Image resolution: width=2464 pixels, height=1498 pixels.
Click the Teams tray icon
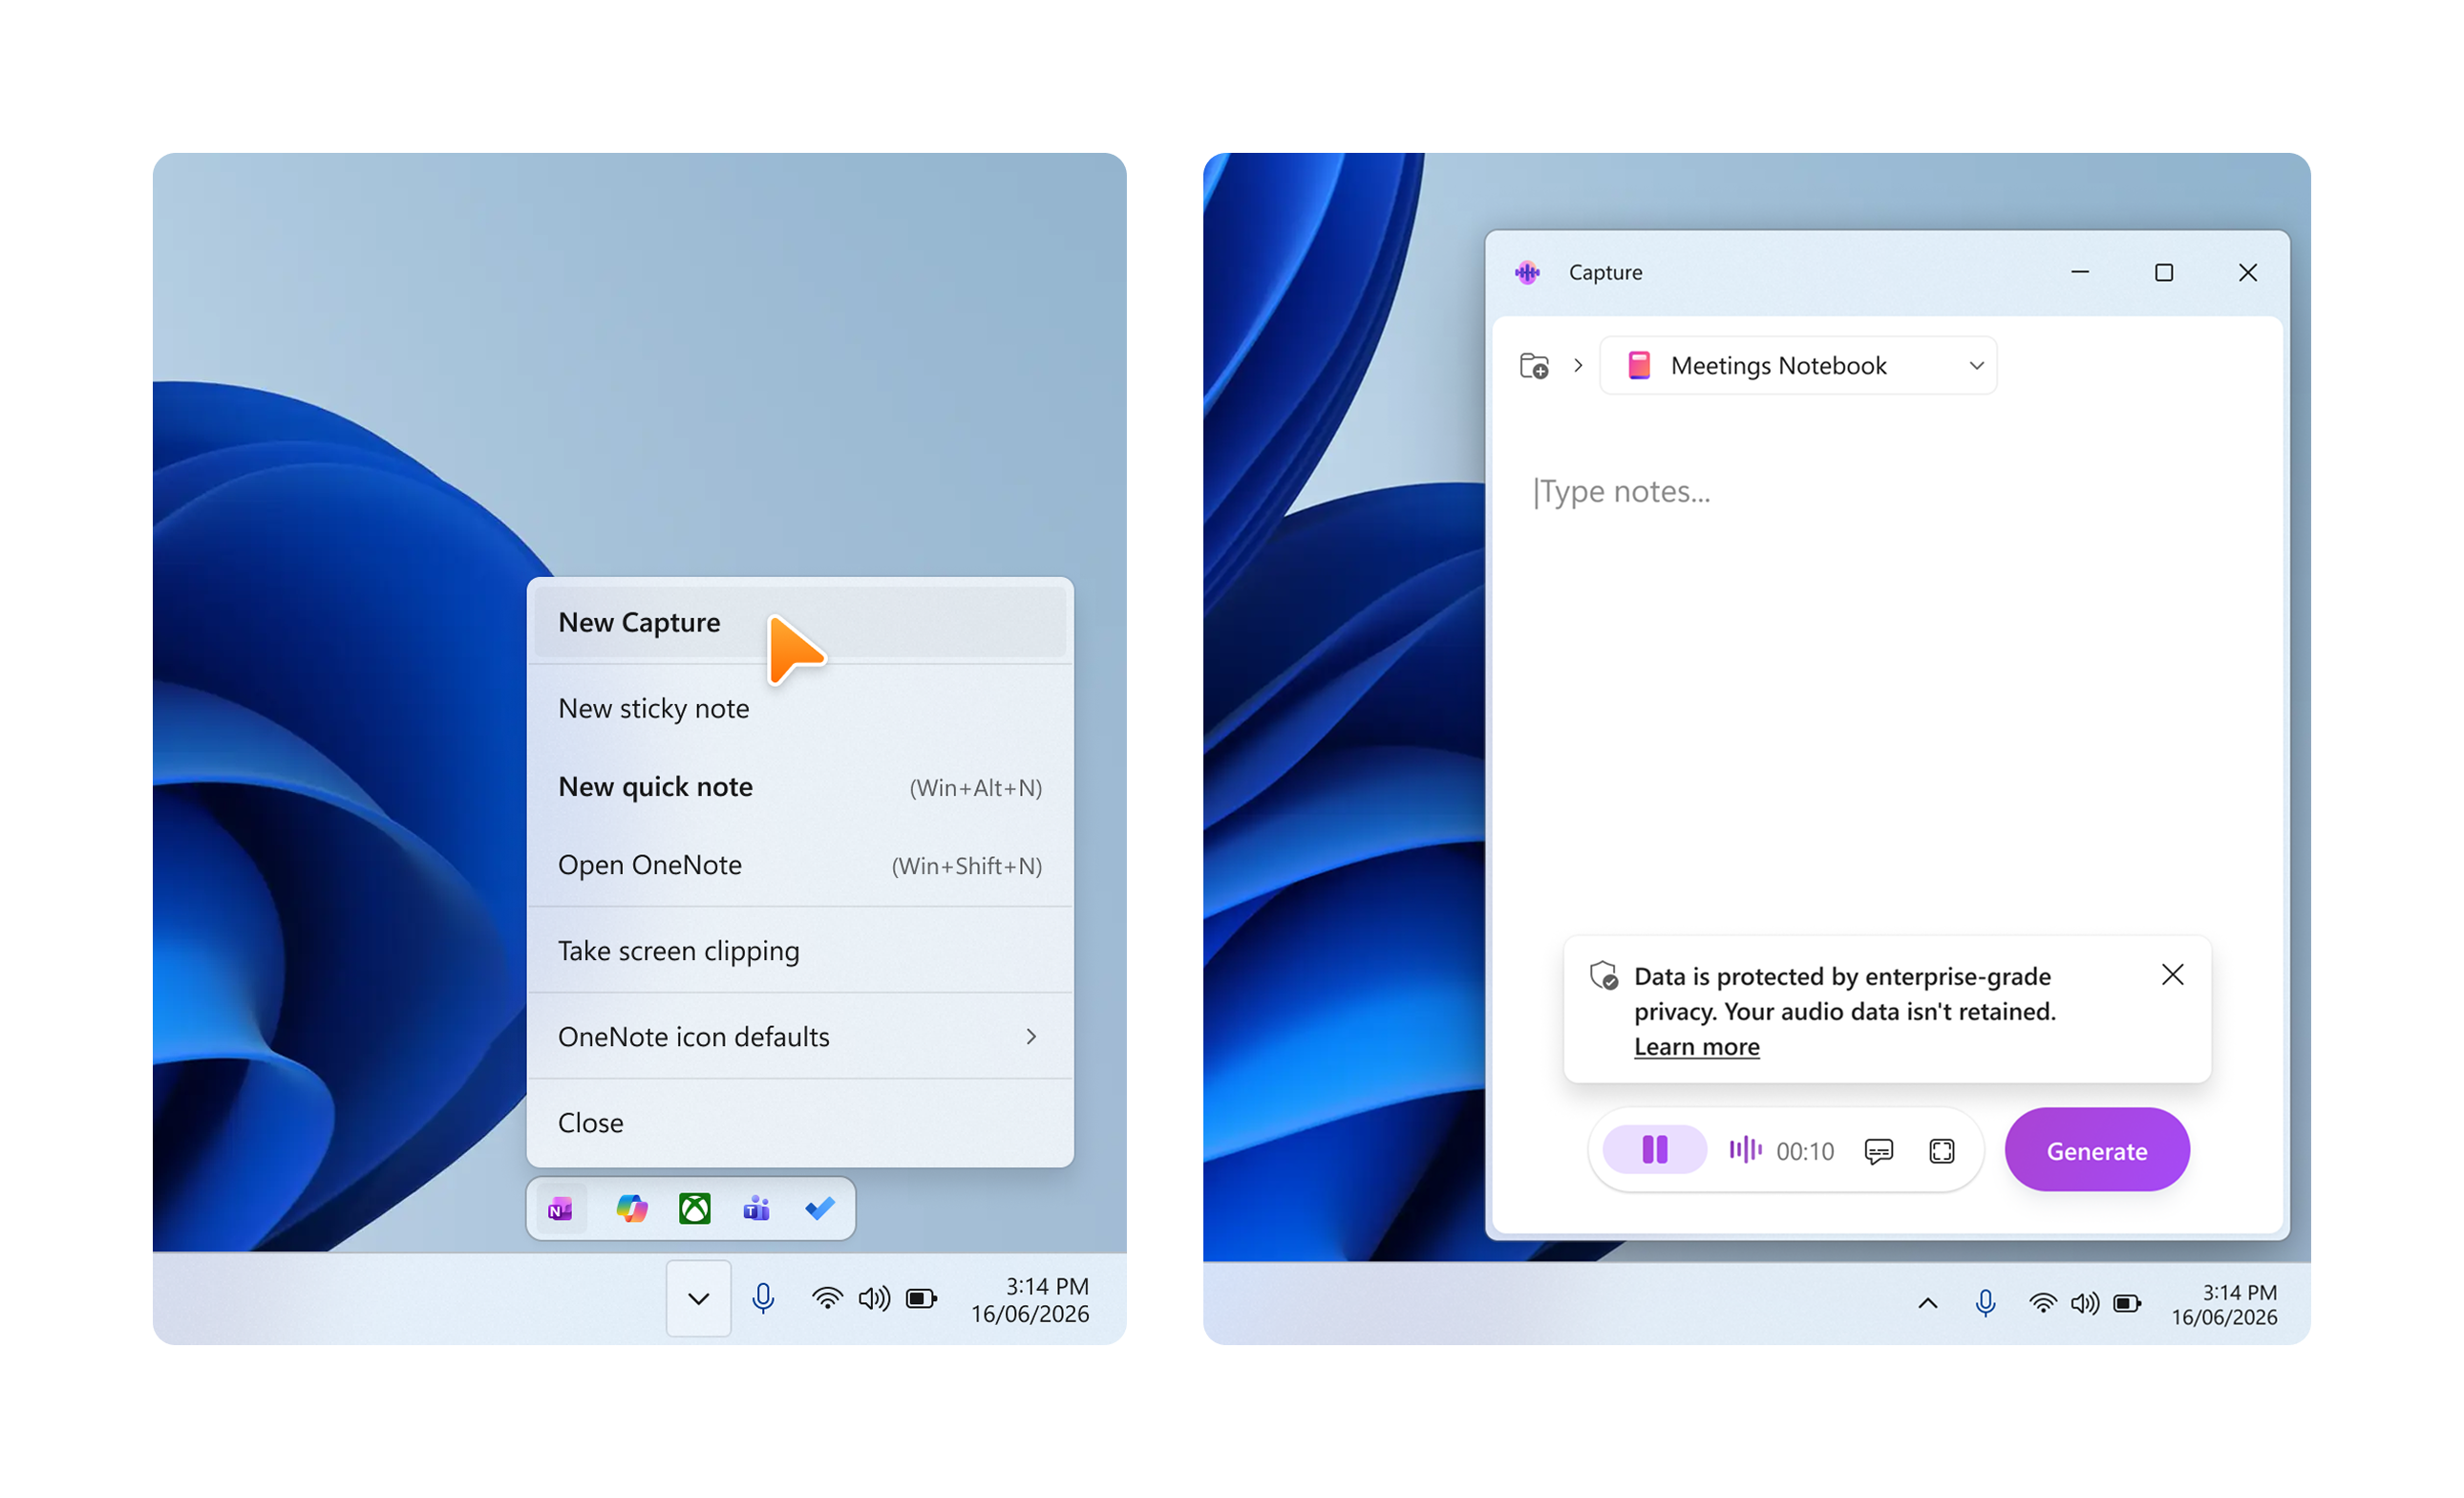(757, 1209)
